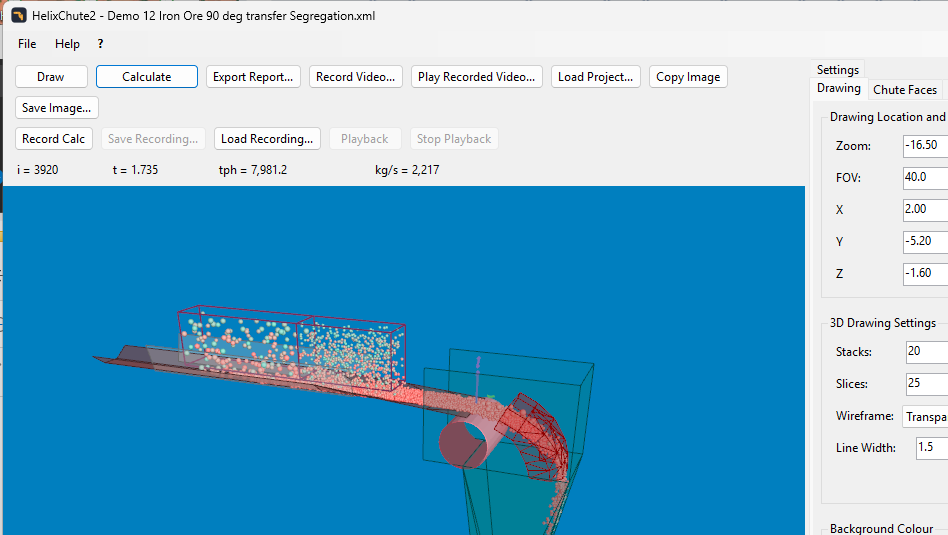Click the HelixChute2 app icon in title bar
The image size is (948, 535).
point(19,16)
